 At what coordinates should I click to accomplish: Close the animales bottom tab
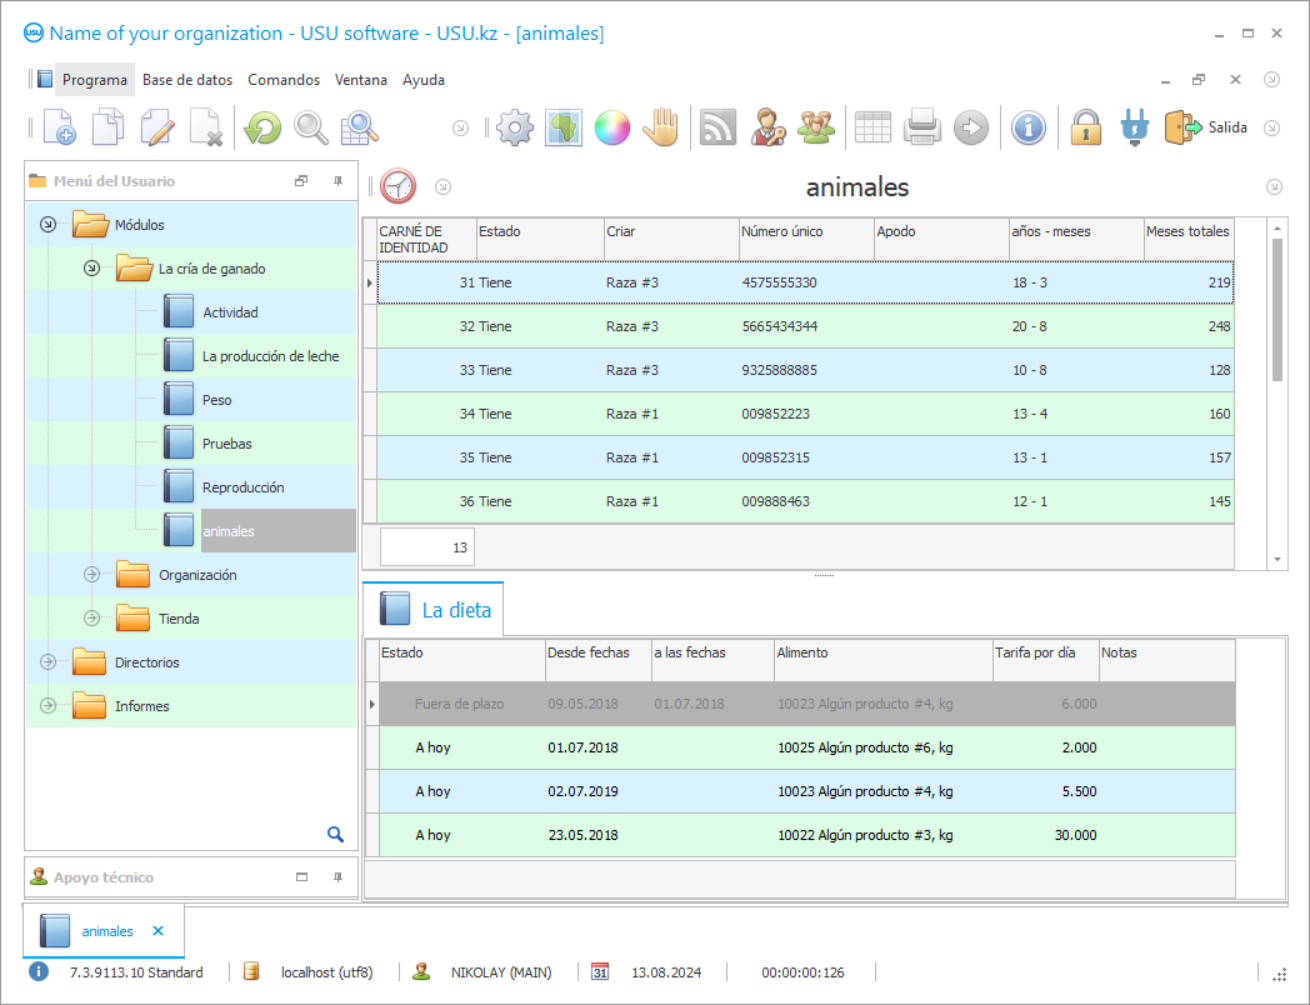click(x=158, y=931)
